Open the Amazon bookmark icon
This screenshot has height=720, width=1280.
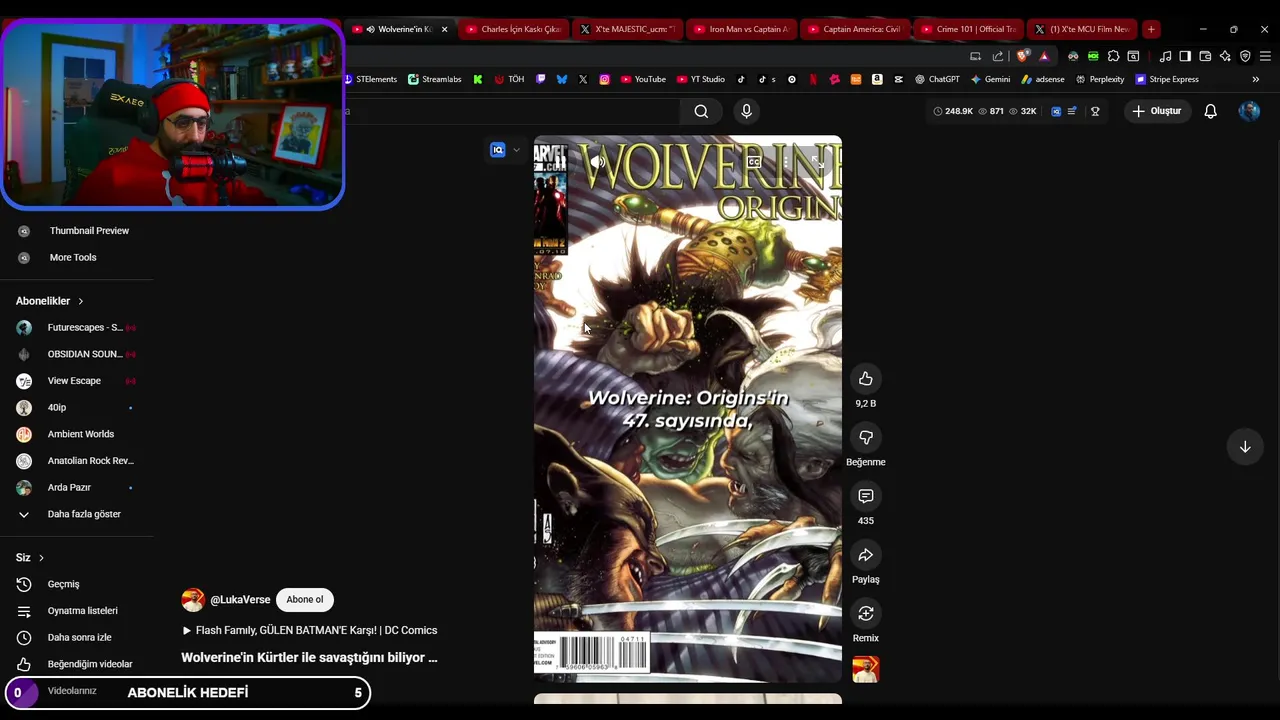pyautogui.click(x=877, y=79)
